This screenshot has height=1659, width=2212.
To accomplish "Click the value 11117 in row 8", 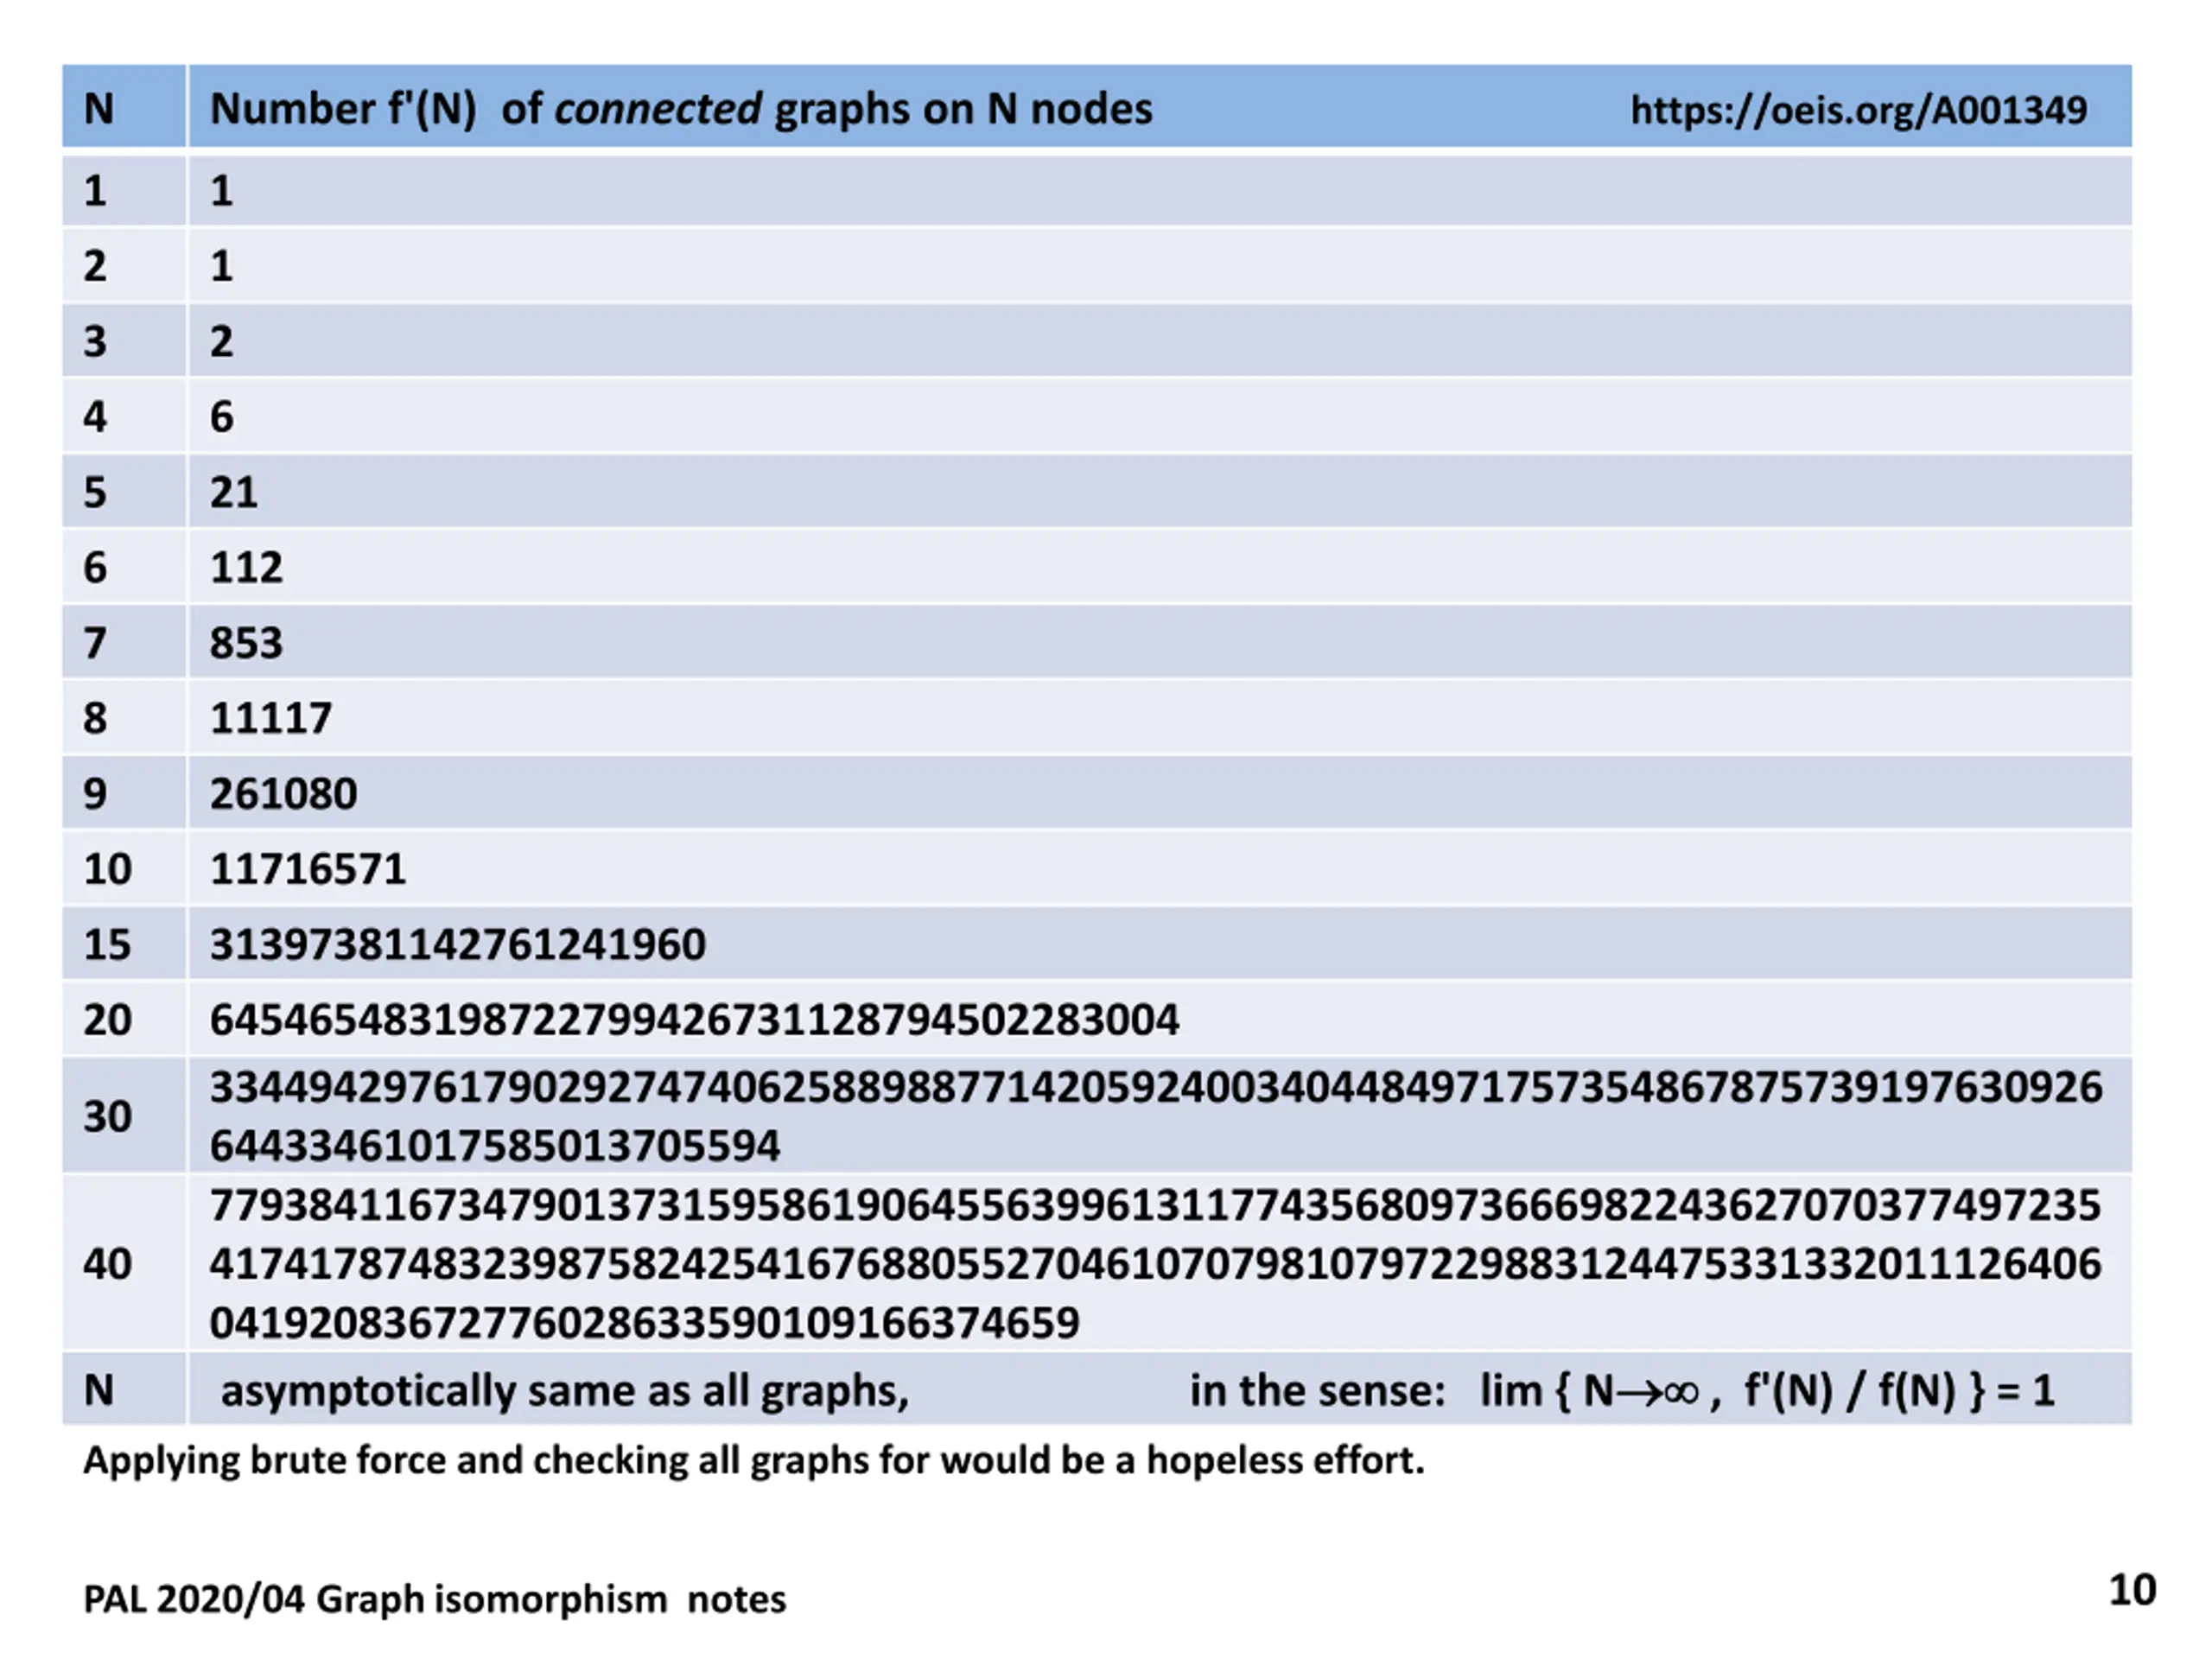I will 270,718.
